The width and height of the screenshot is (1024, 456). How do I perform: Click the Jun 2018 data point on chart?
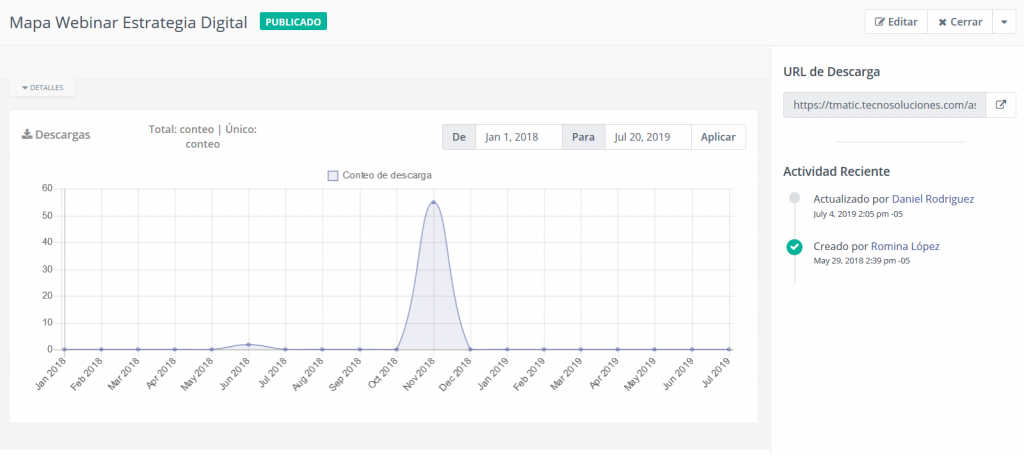tap(248, 344)
